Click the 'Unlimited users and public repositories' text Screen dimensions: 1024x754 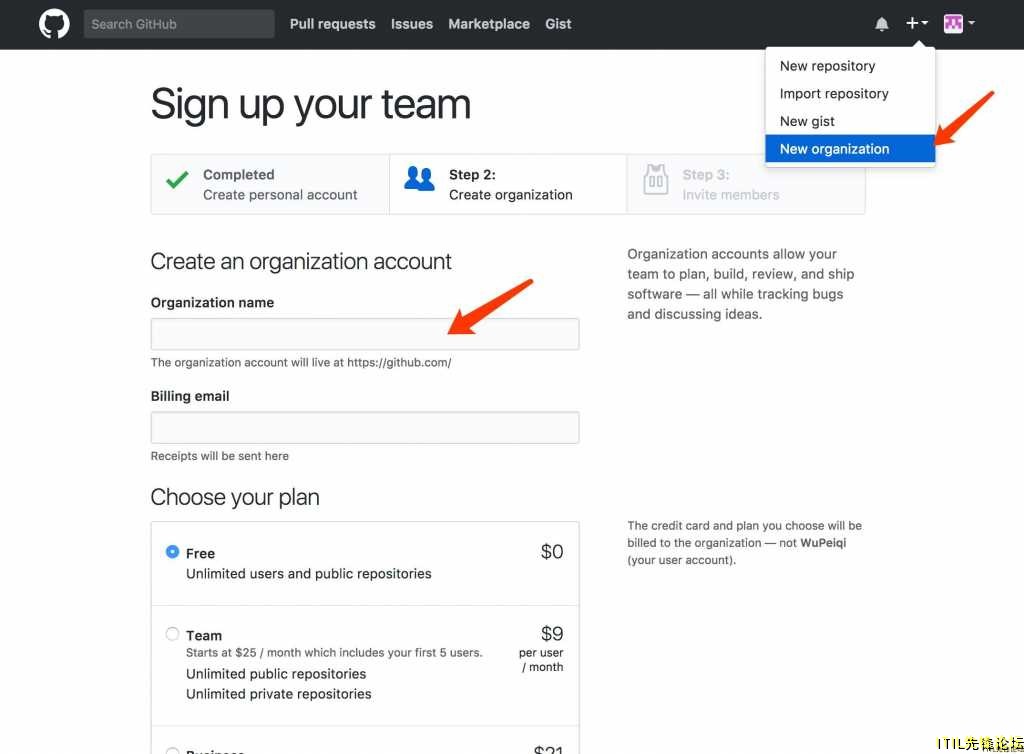[309, 574]
